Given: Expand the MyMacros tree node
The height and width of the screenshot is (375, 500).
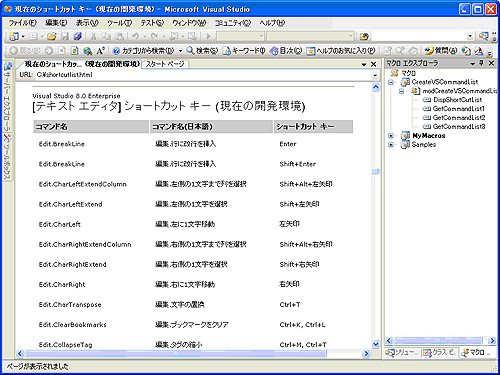Looking at the screenshot, I should click(x=391, y=136).
